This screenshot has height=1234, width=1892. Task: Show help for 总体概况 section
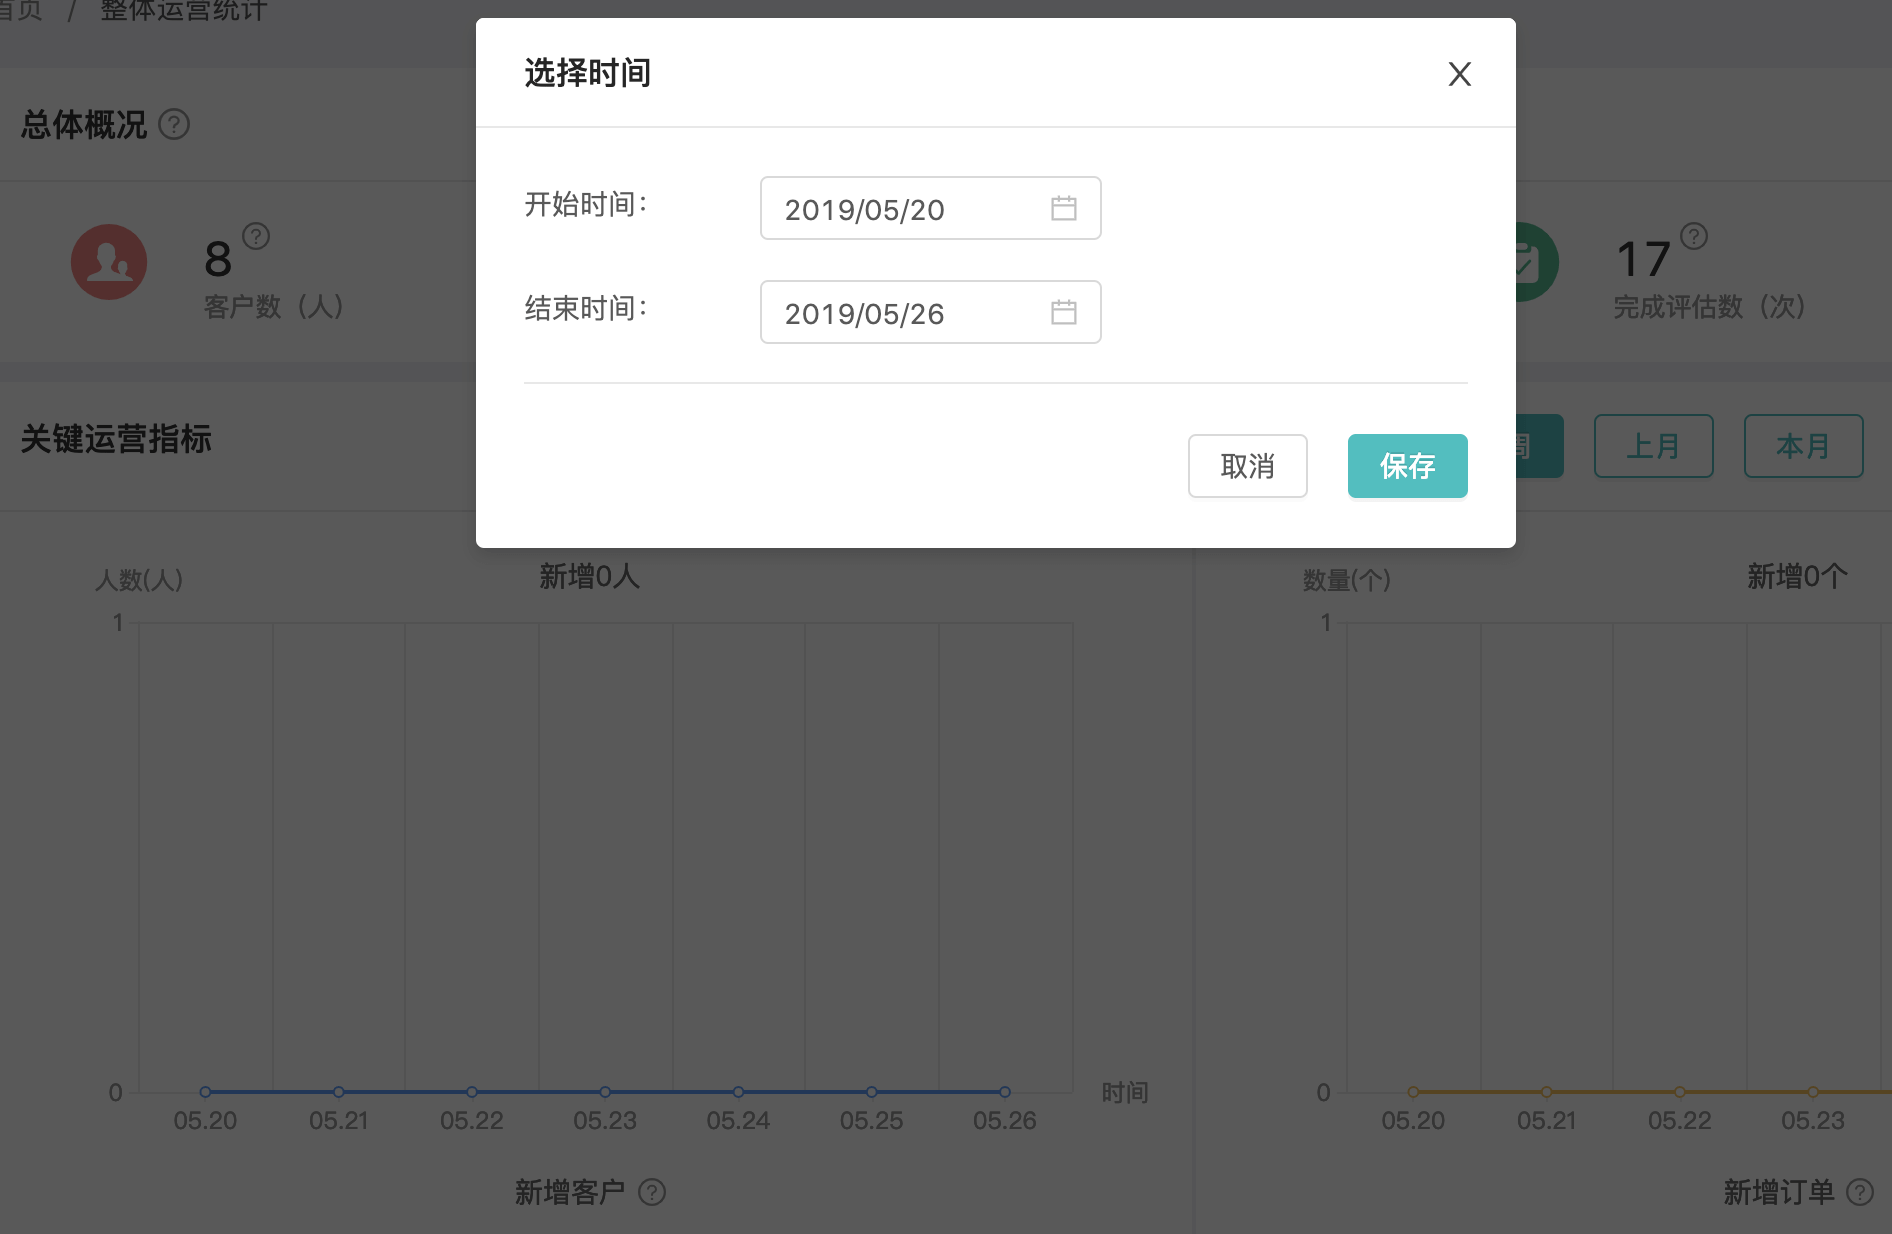[174, 125]
